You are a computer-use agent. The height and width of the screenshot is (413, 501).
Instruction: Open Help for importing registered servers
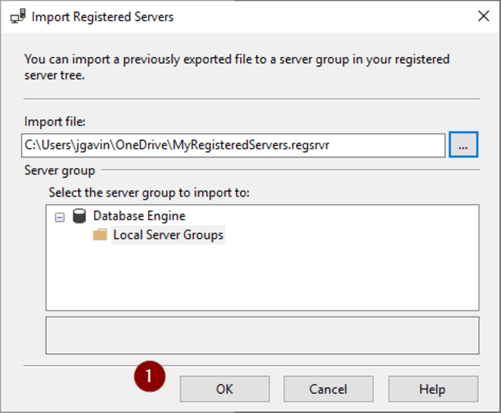point(433,389)
